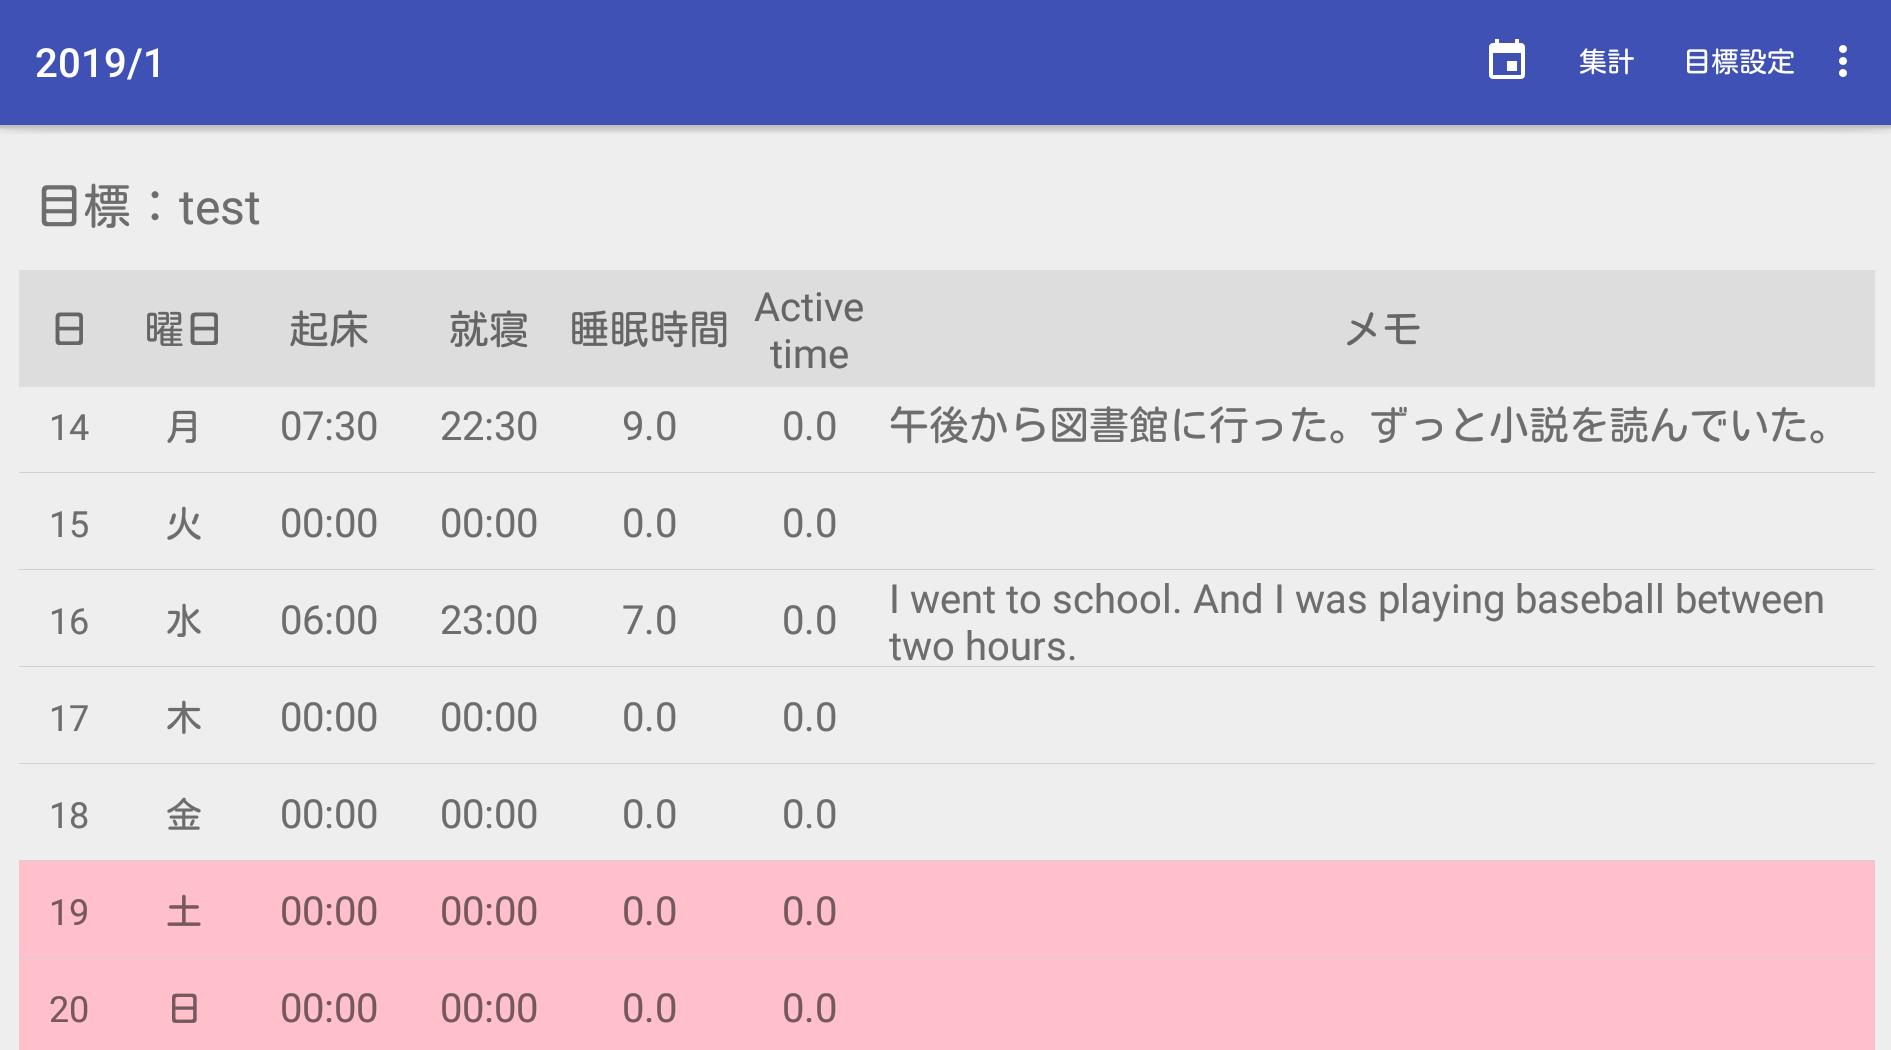Select Active time 0.0 on day 16
This screenshot has height=1050, width=1891.
click(810, 621)
